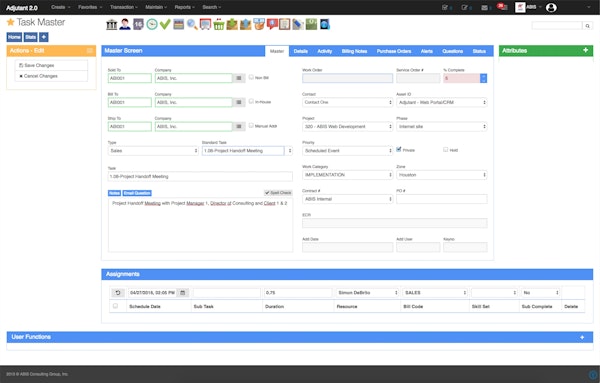
Task: Click the plus icon on Attributes panel
Action: pos(585,50)
